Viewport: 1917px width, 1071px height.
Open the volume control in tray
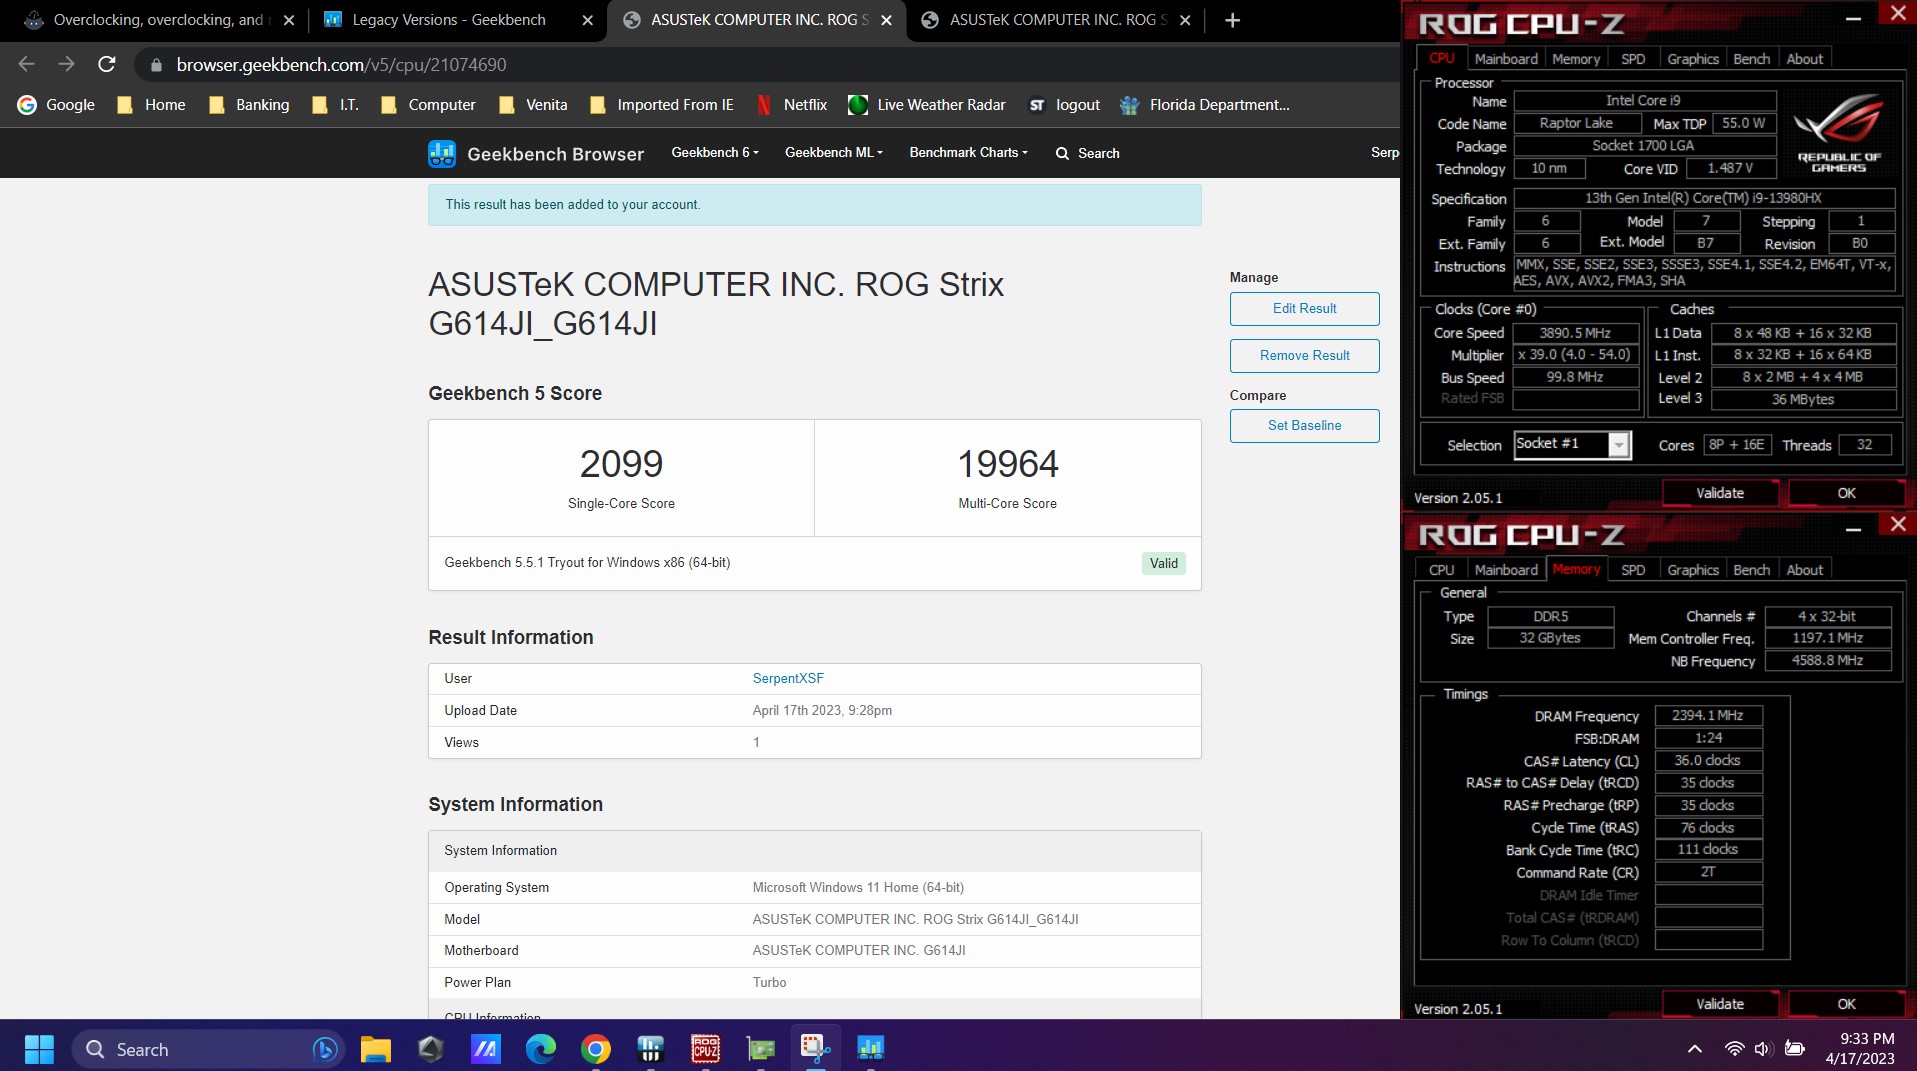coord(1762,1049)
